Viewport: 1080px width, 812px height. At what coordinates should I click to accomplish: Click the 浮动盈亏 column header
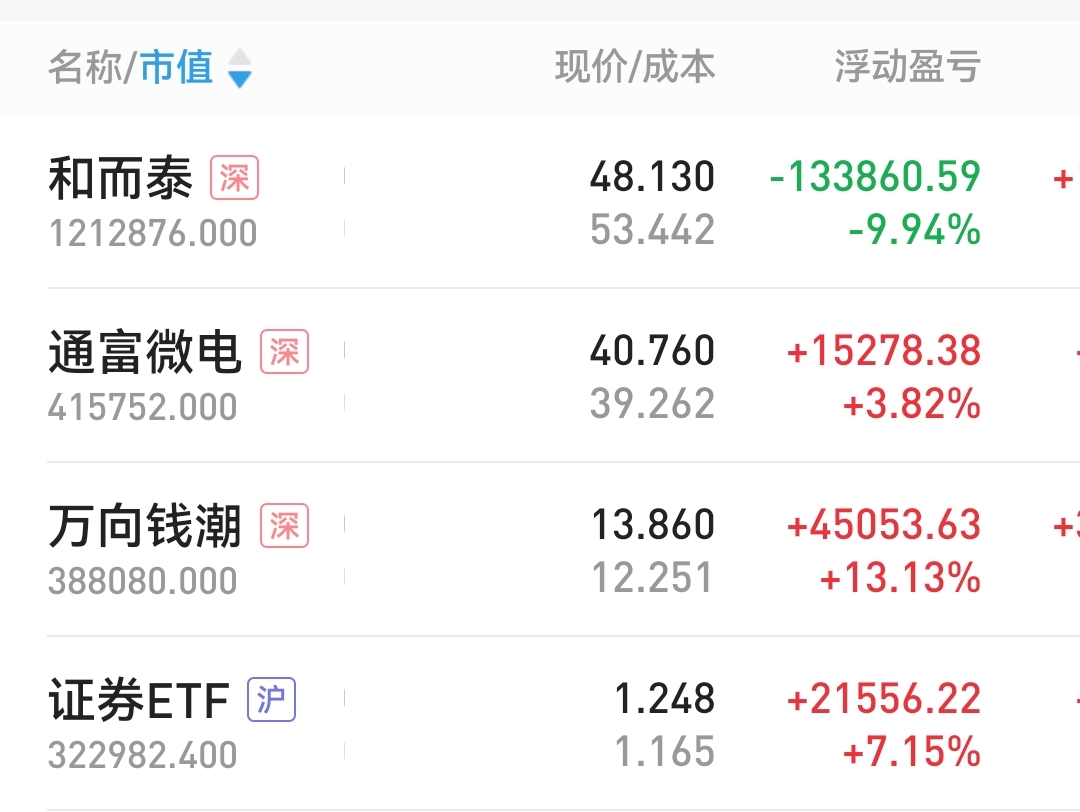907,67
